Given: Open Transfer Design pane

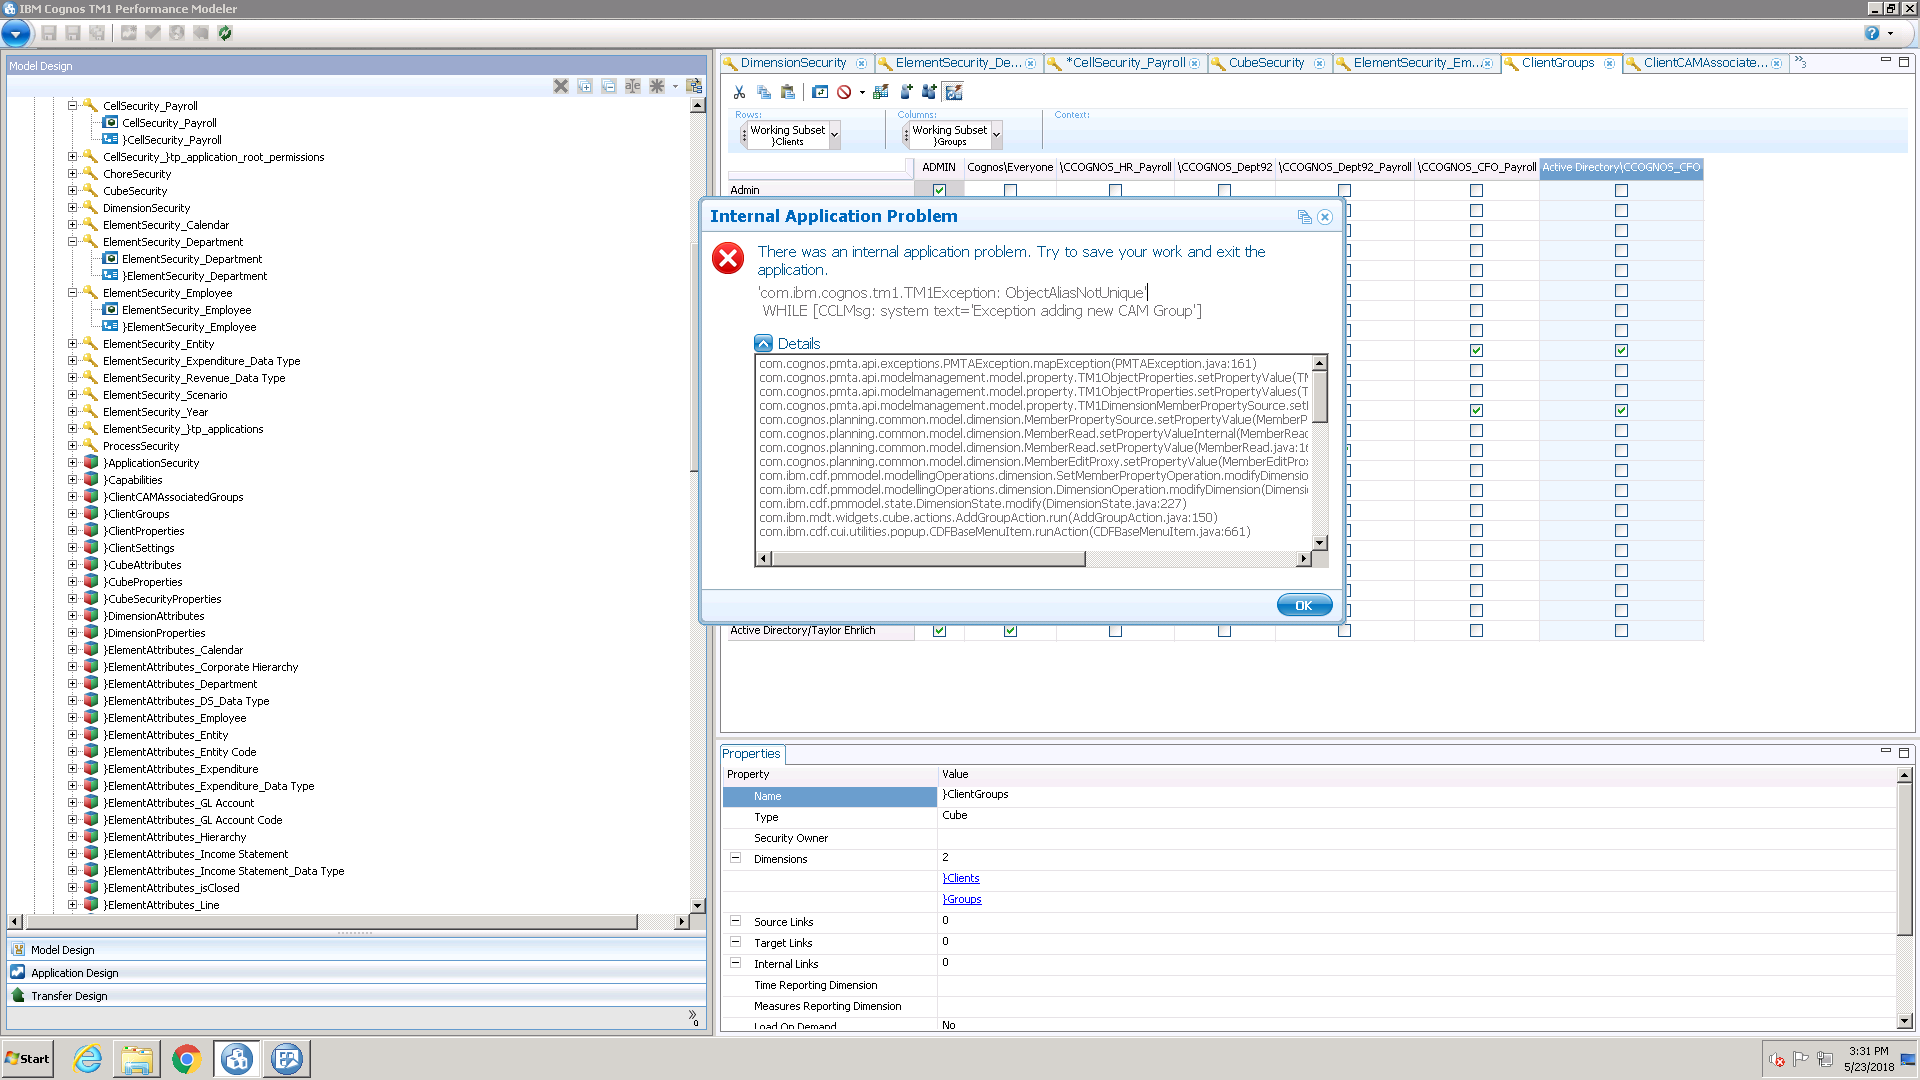Looking at the screenshot, I should pyautogui.click(x=356, y=995).
